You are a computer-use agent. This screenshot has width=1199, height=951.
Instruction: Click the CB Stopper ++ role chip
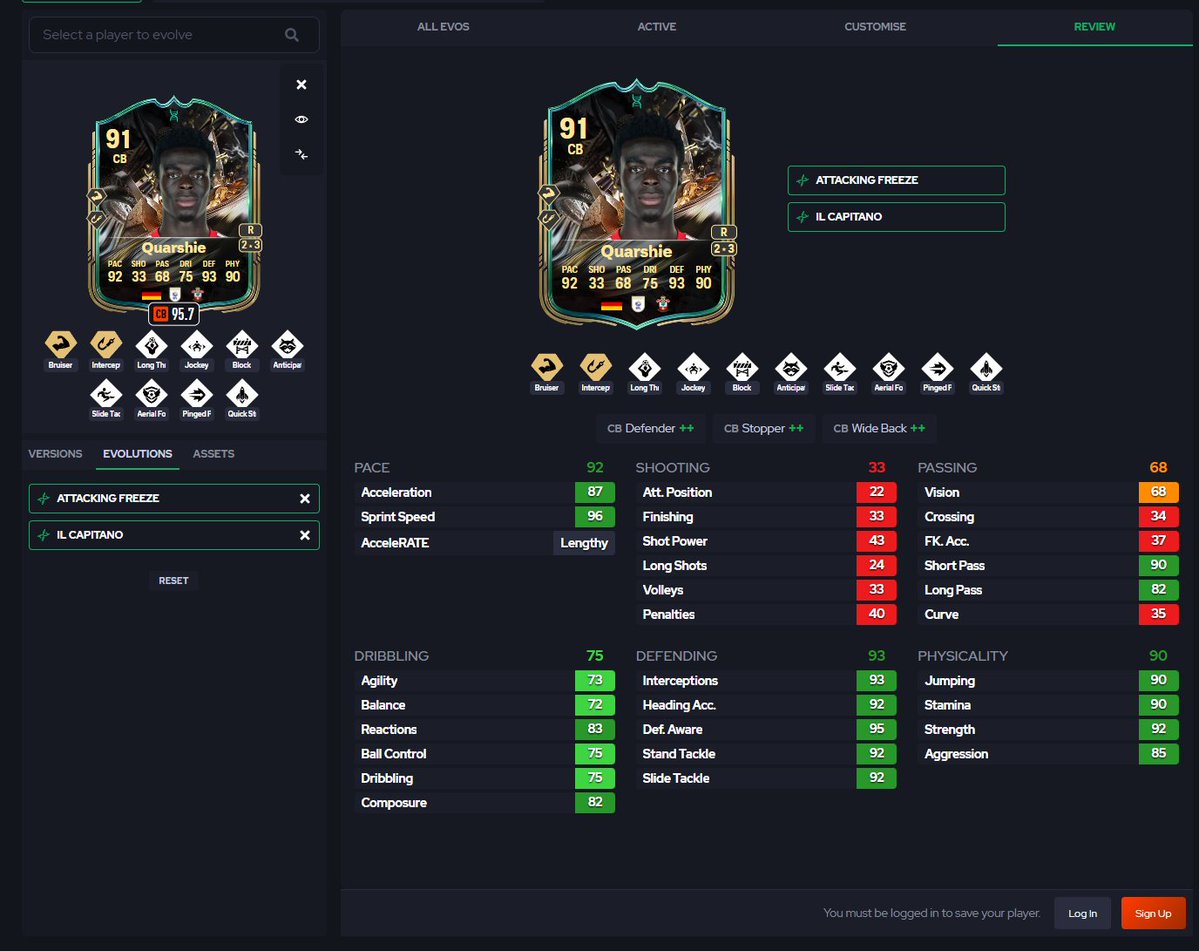pos(764,429)
